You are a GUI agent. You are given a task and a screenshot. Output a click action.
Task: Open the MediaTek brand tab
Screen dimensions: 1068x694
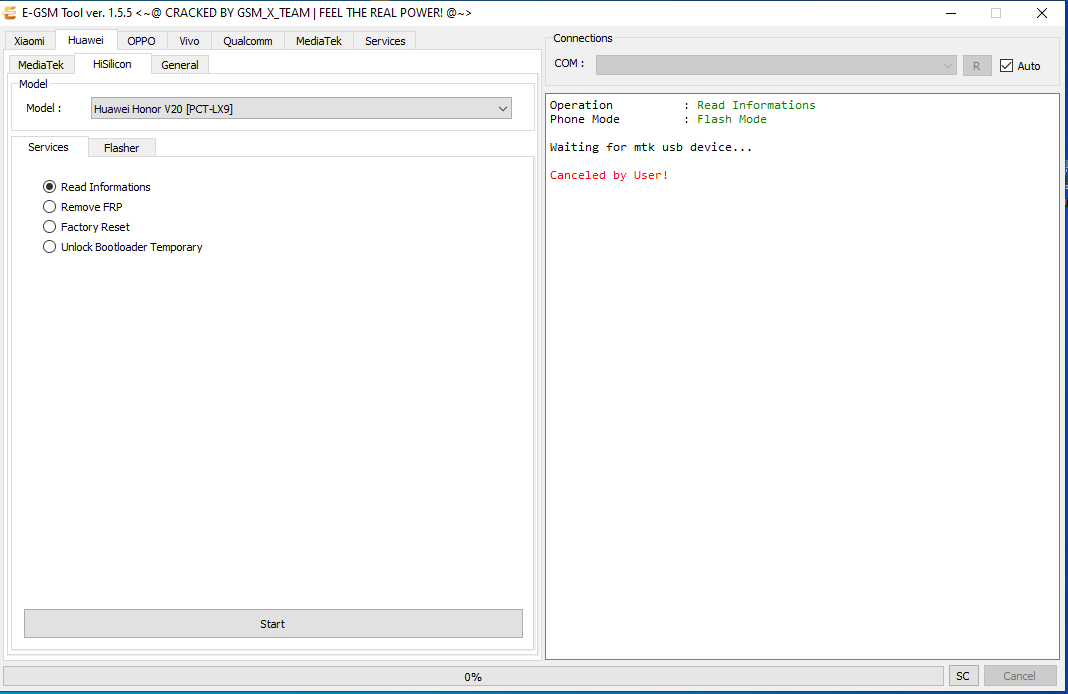point(318,40)
